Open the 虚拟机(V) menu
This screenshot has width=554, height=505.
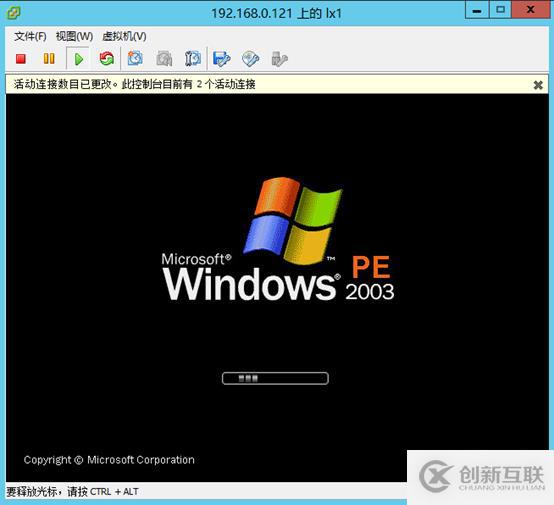click(124, 36)
